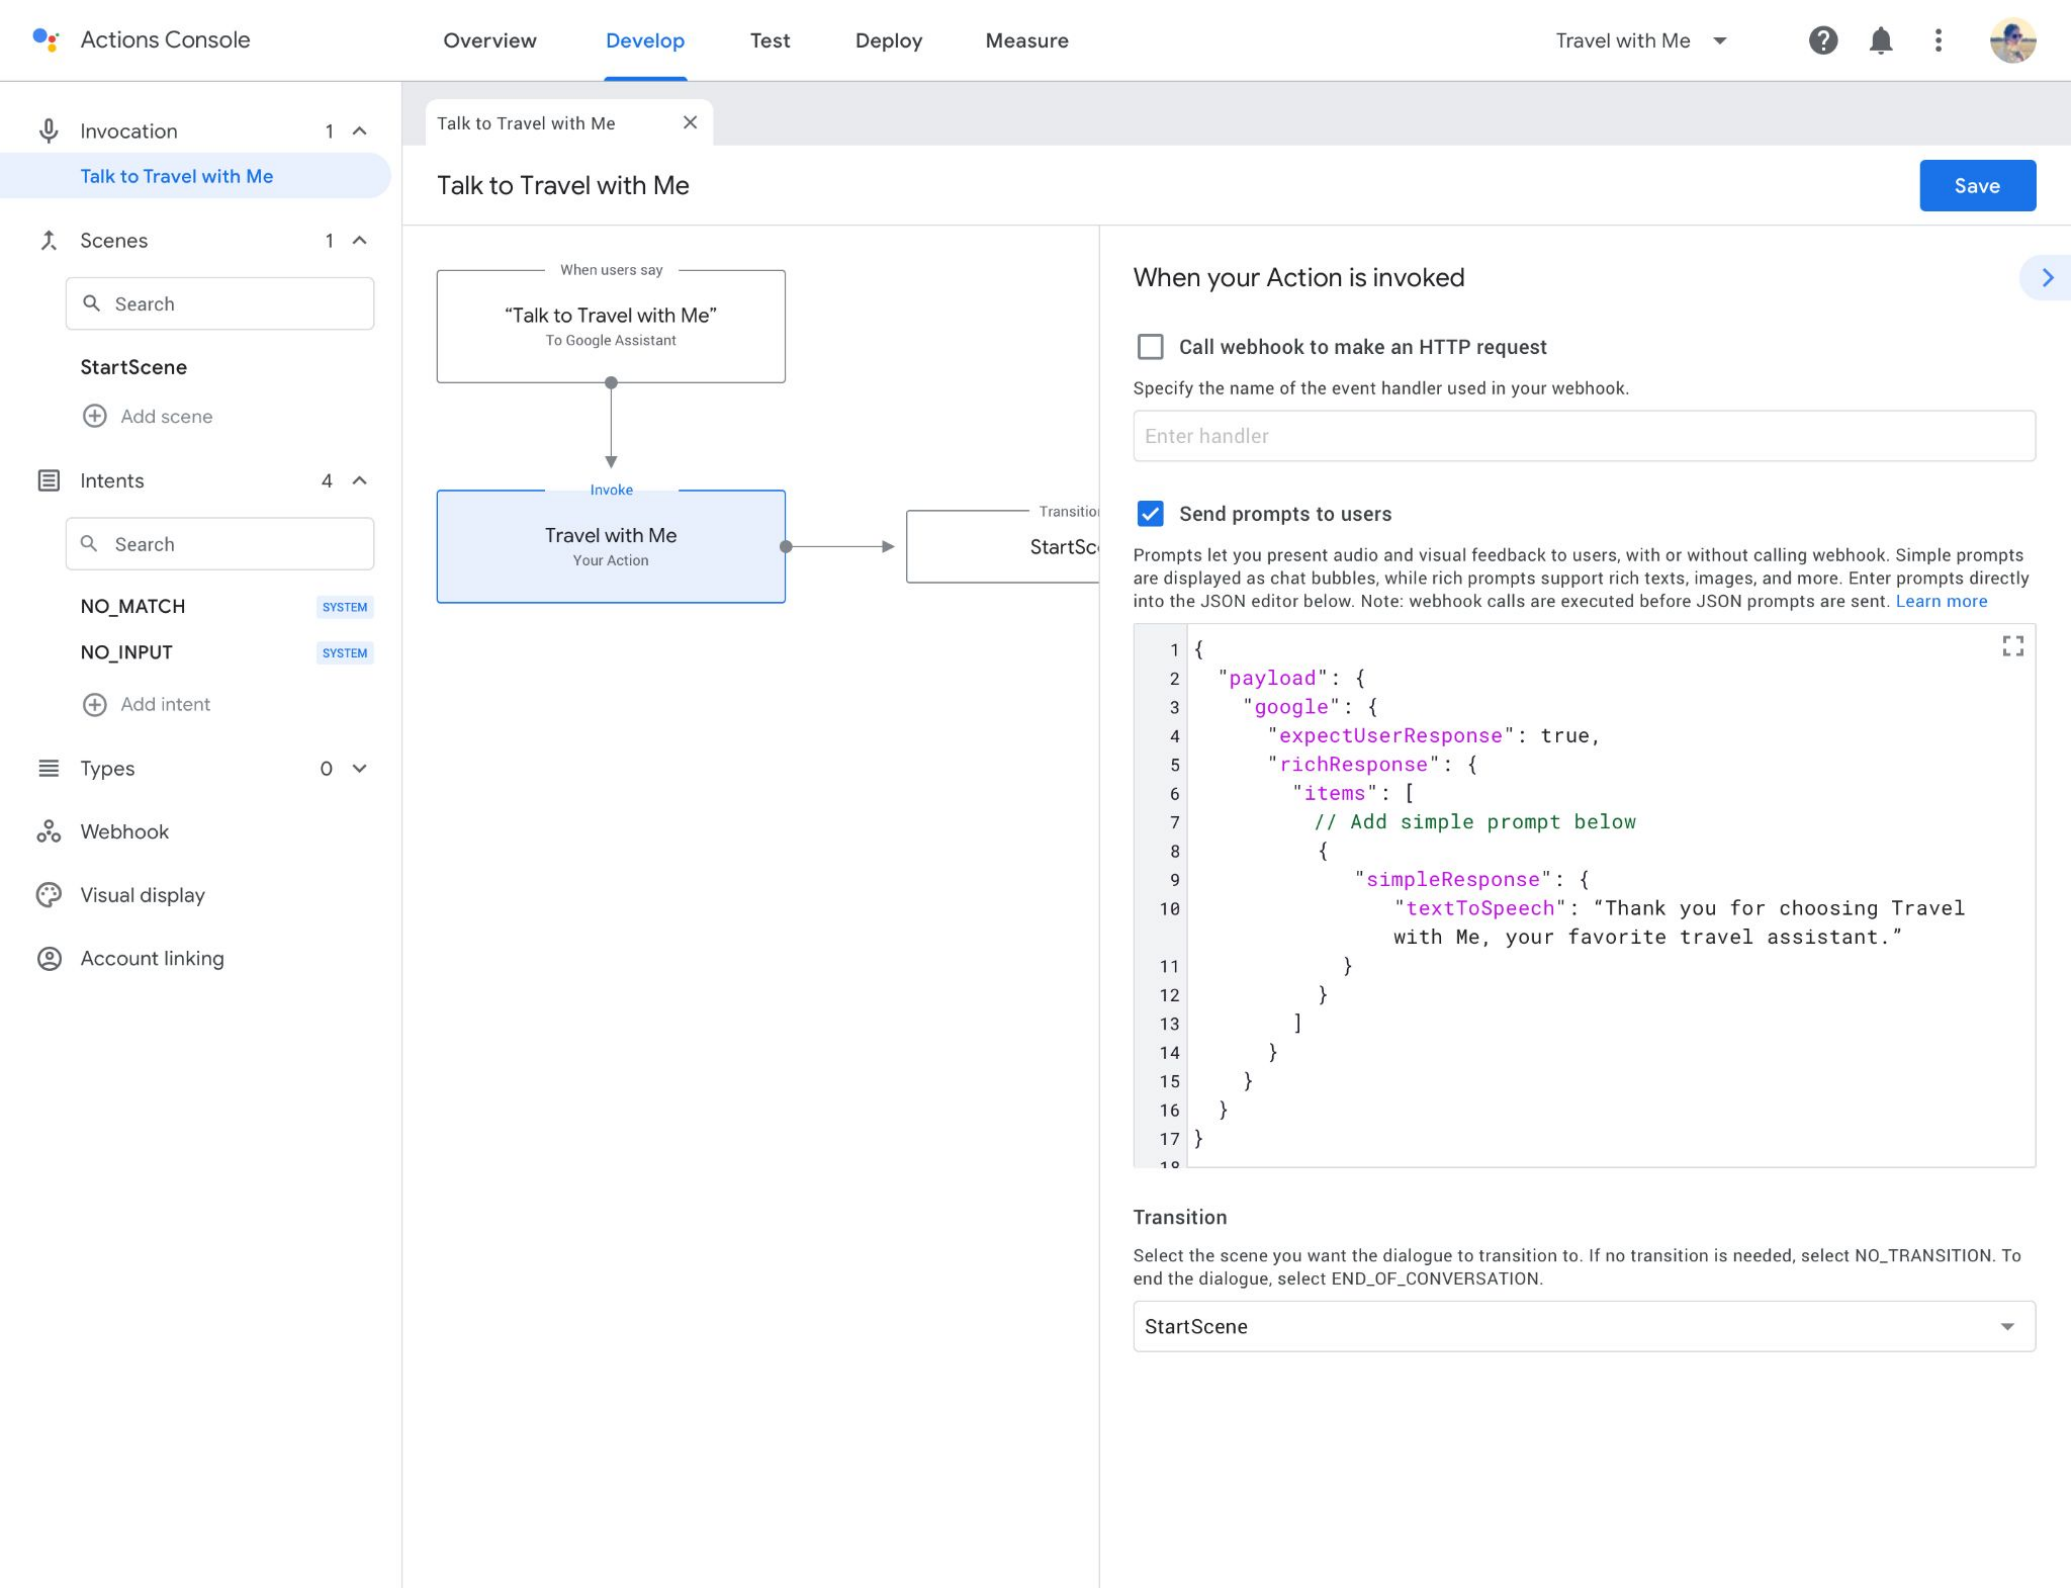
Task: Click the magnifier icon in Intents search
Action: [89, 543]
